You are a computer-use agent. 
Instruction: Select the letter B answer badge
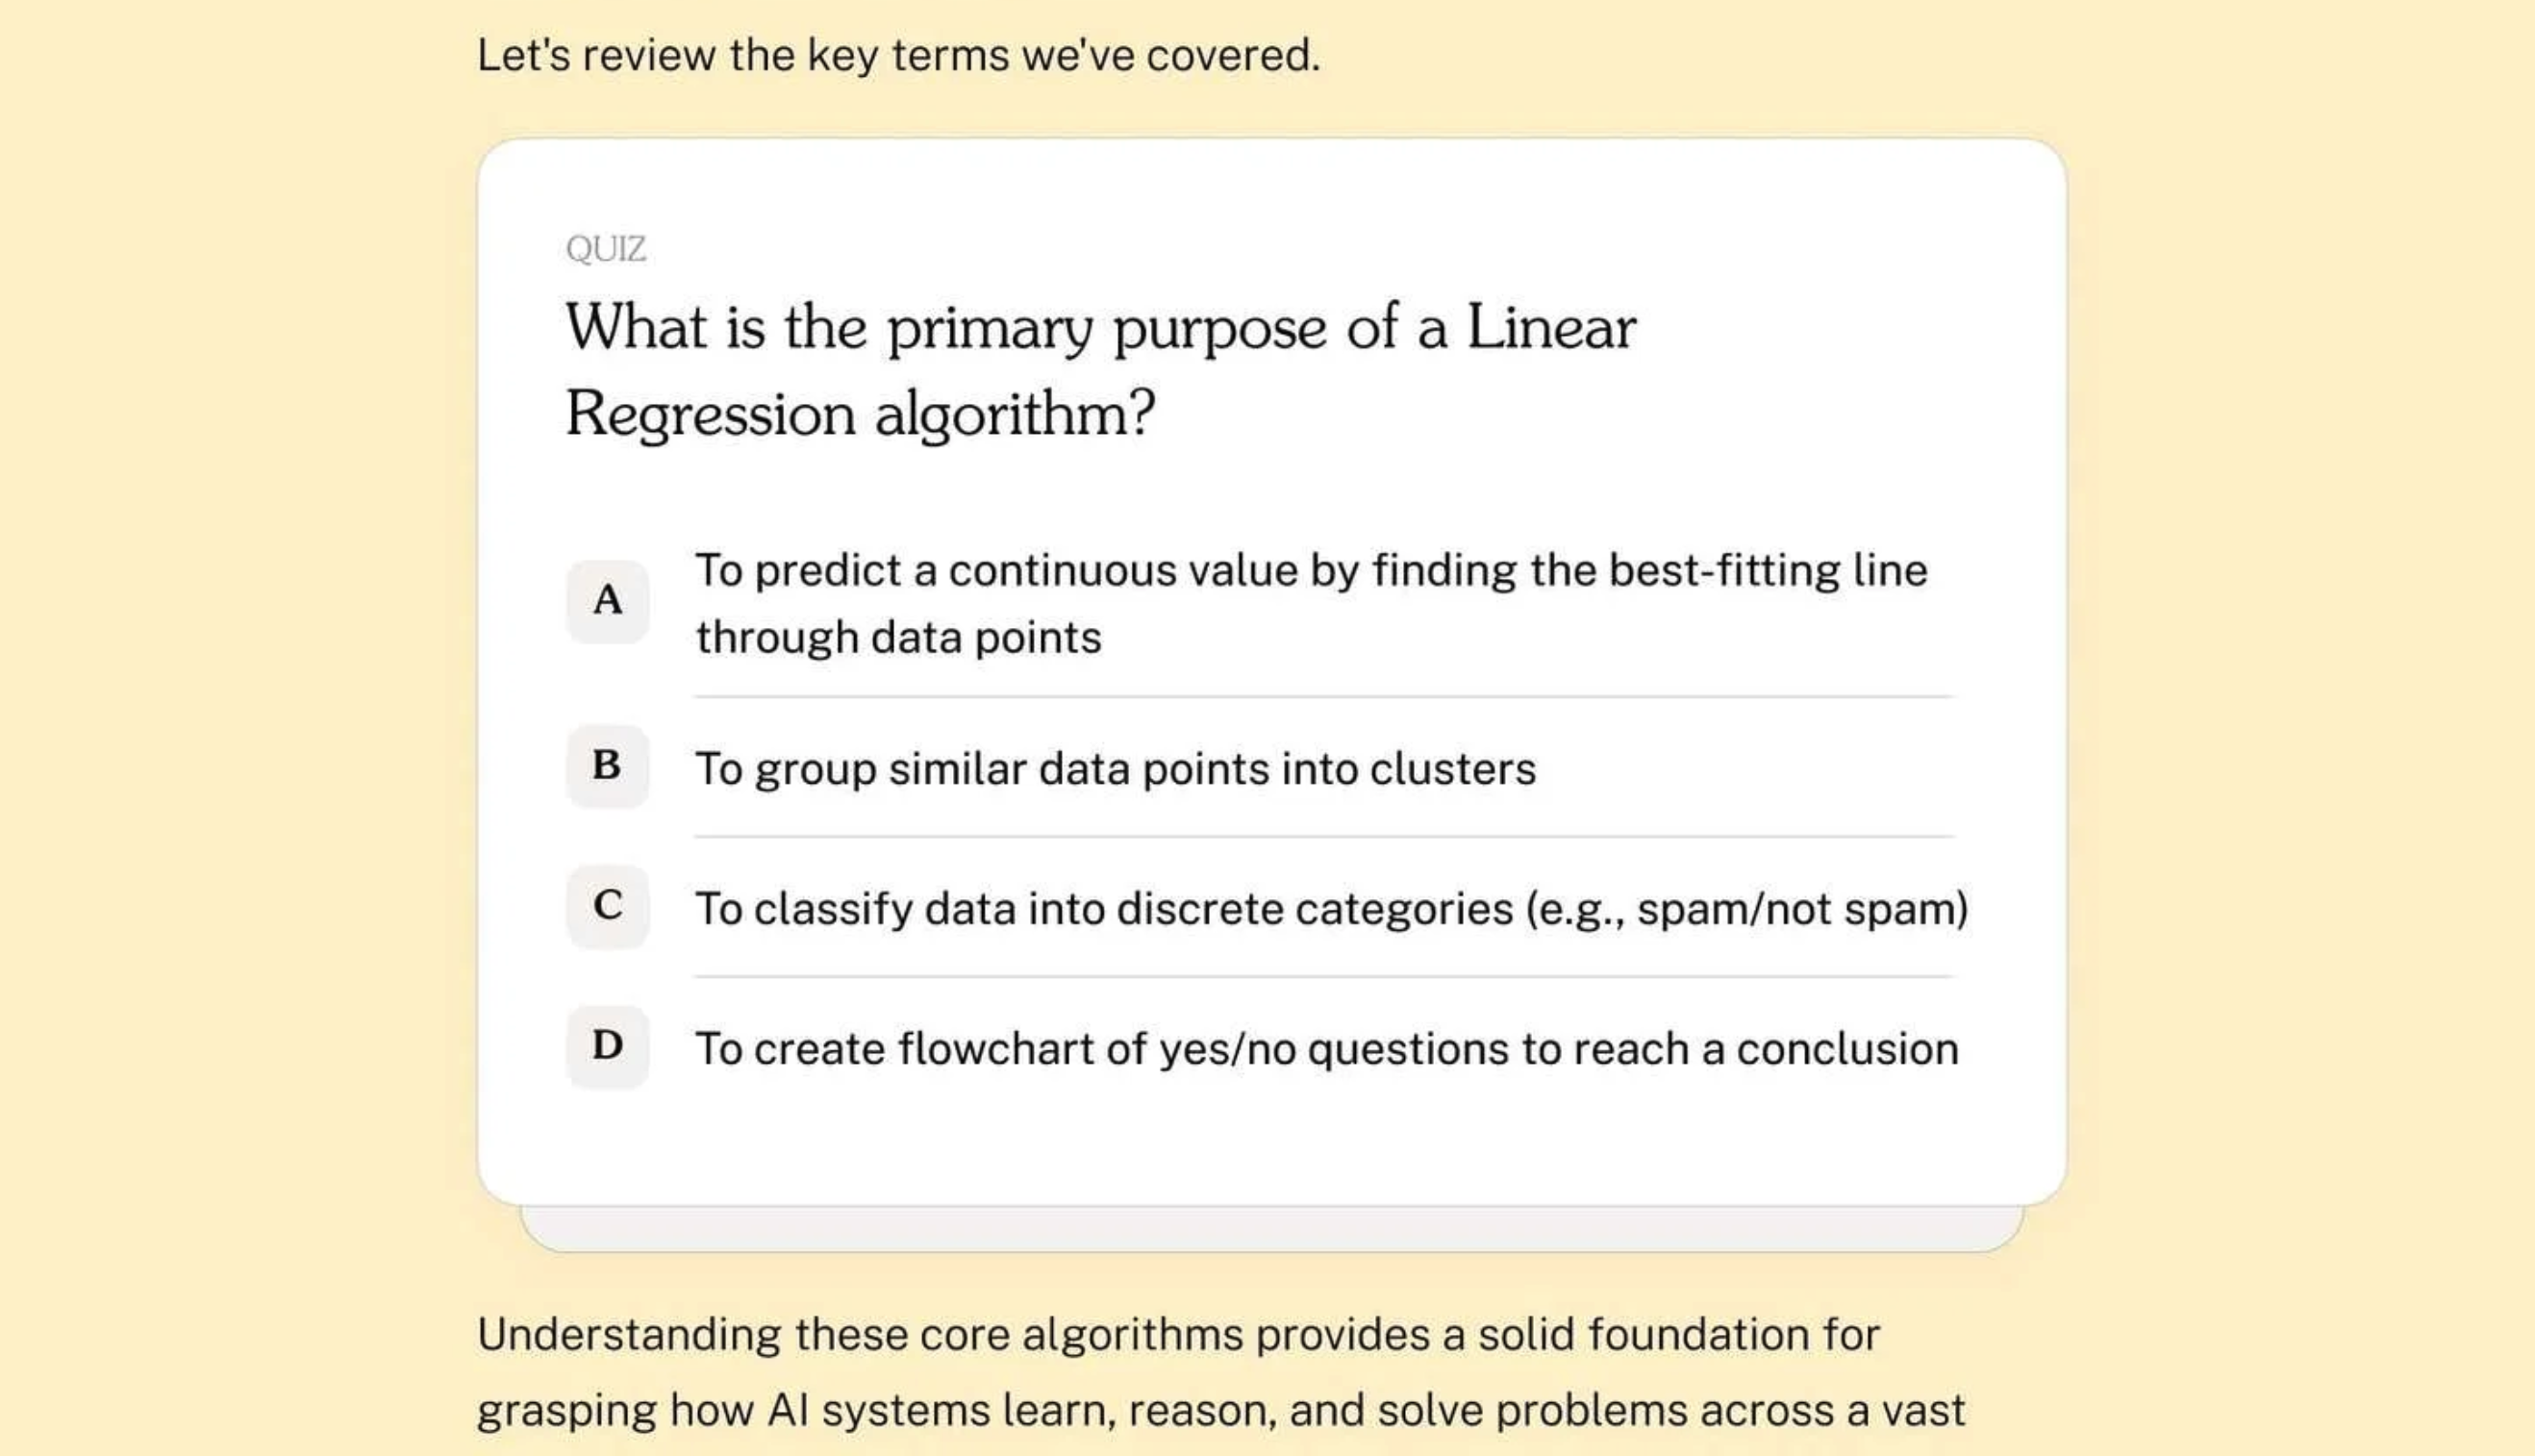607,766
